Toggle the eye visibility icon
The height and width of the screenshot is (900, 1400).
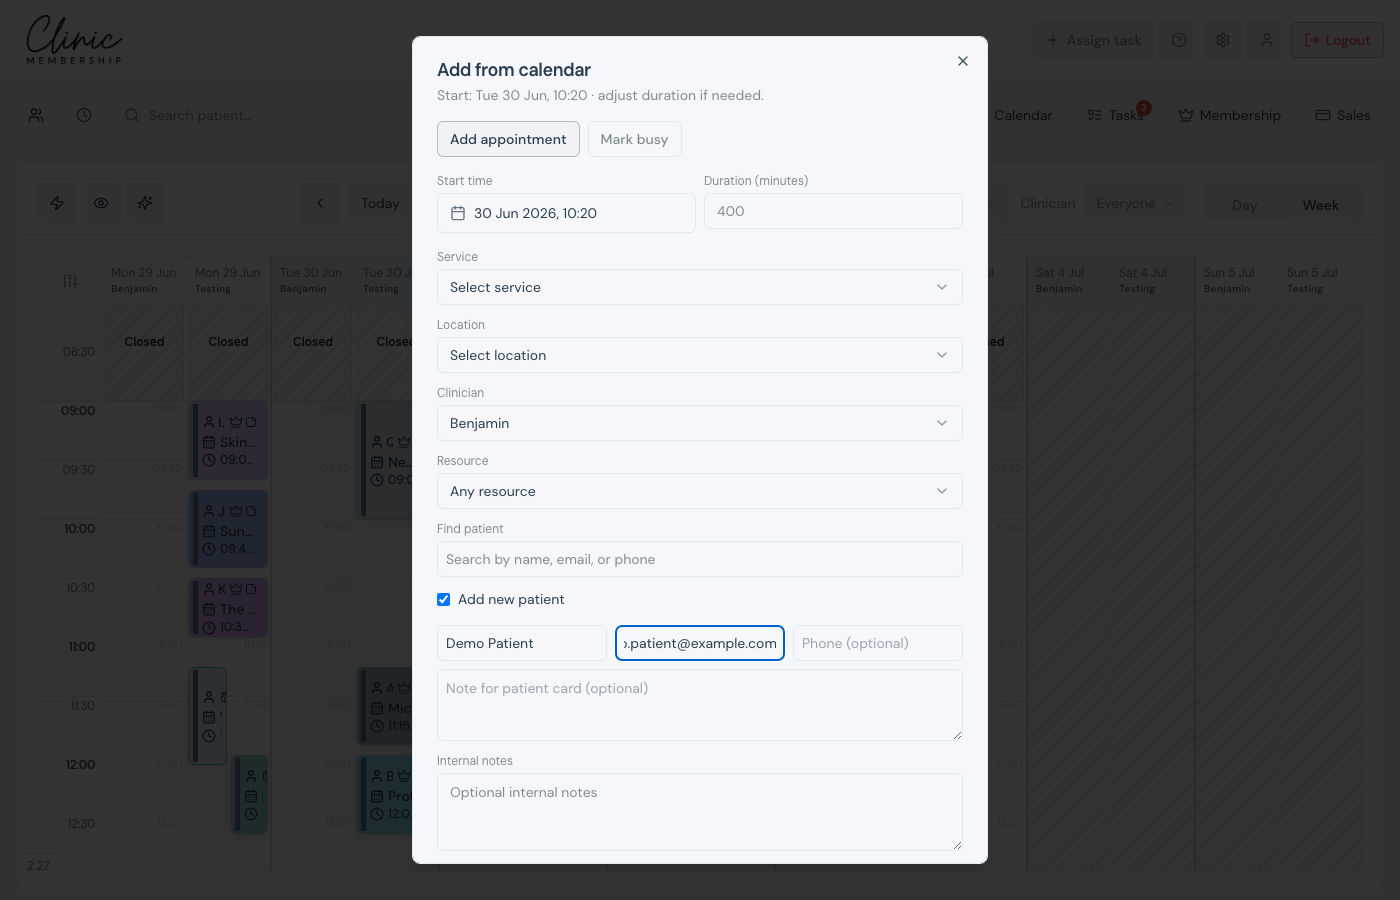click(x=101, y=203)
